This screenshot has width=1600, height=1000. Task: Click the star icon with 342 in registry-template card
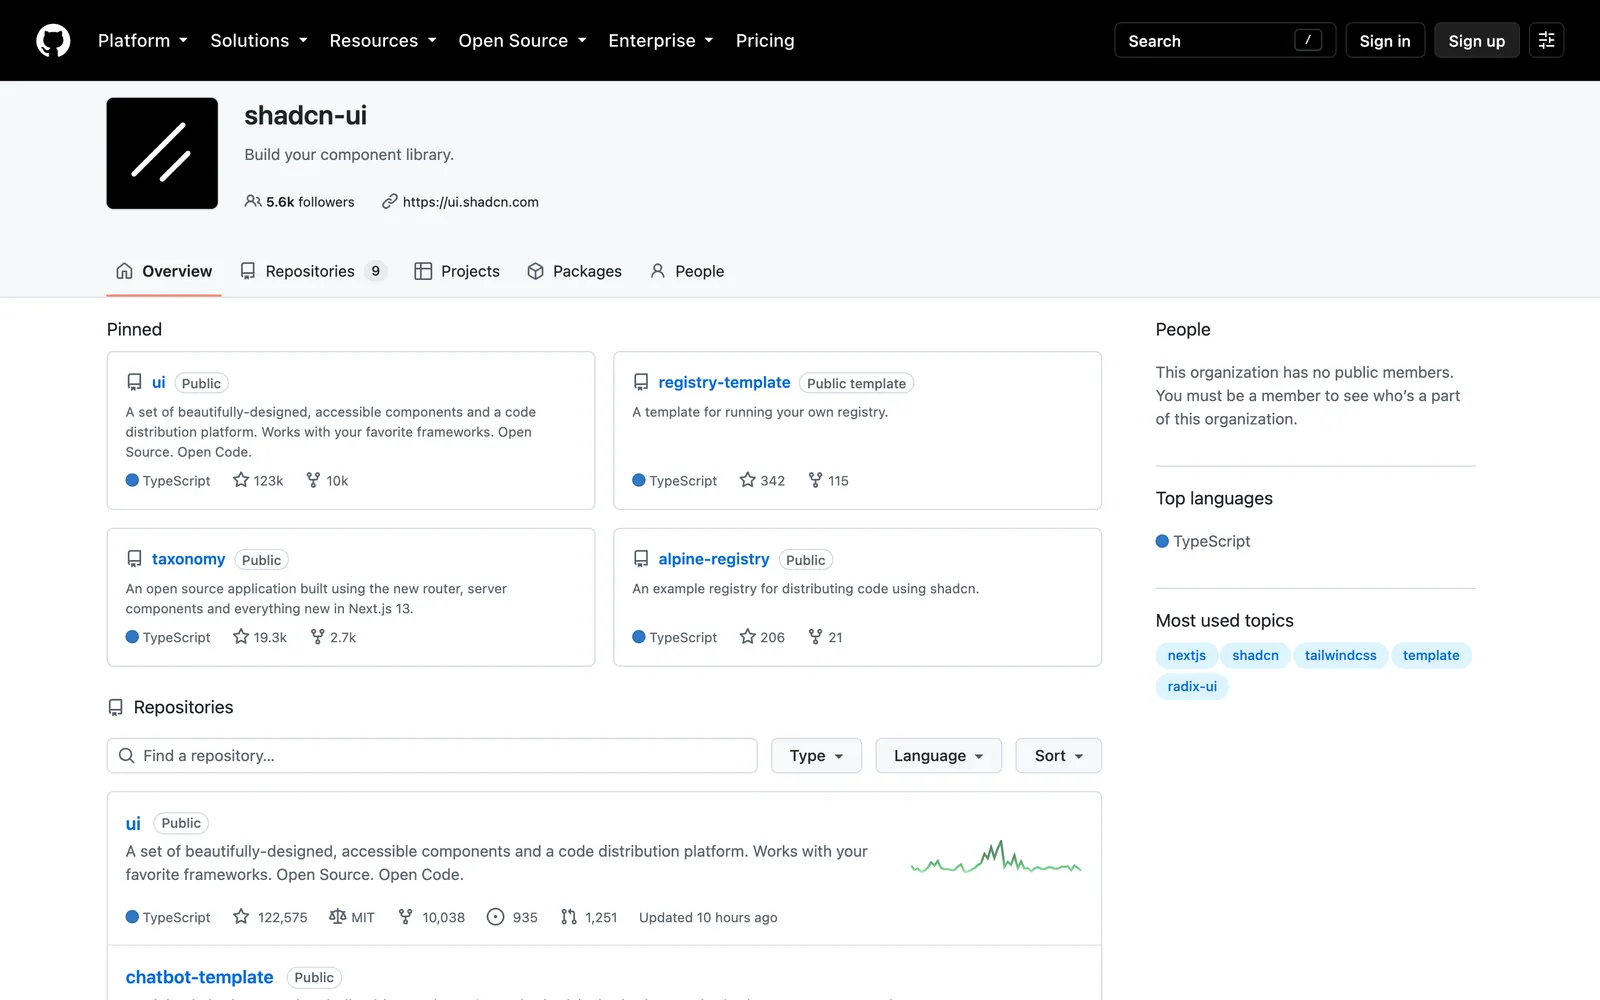point(747,480)
